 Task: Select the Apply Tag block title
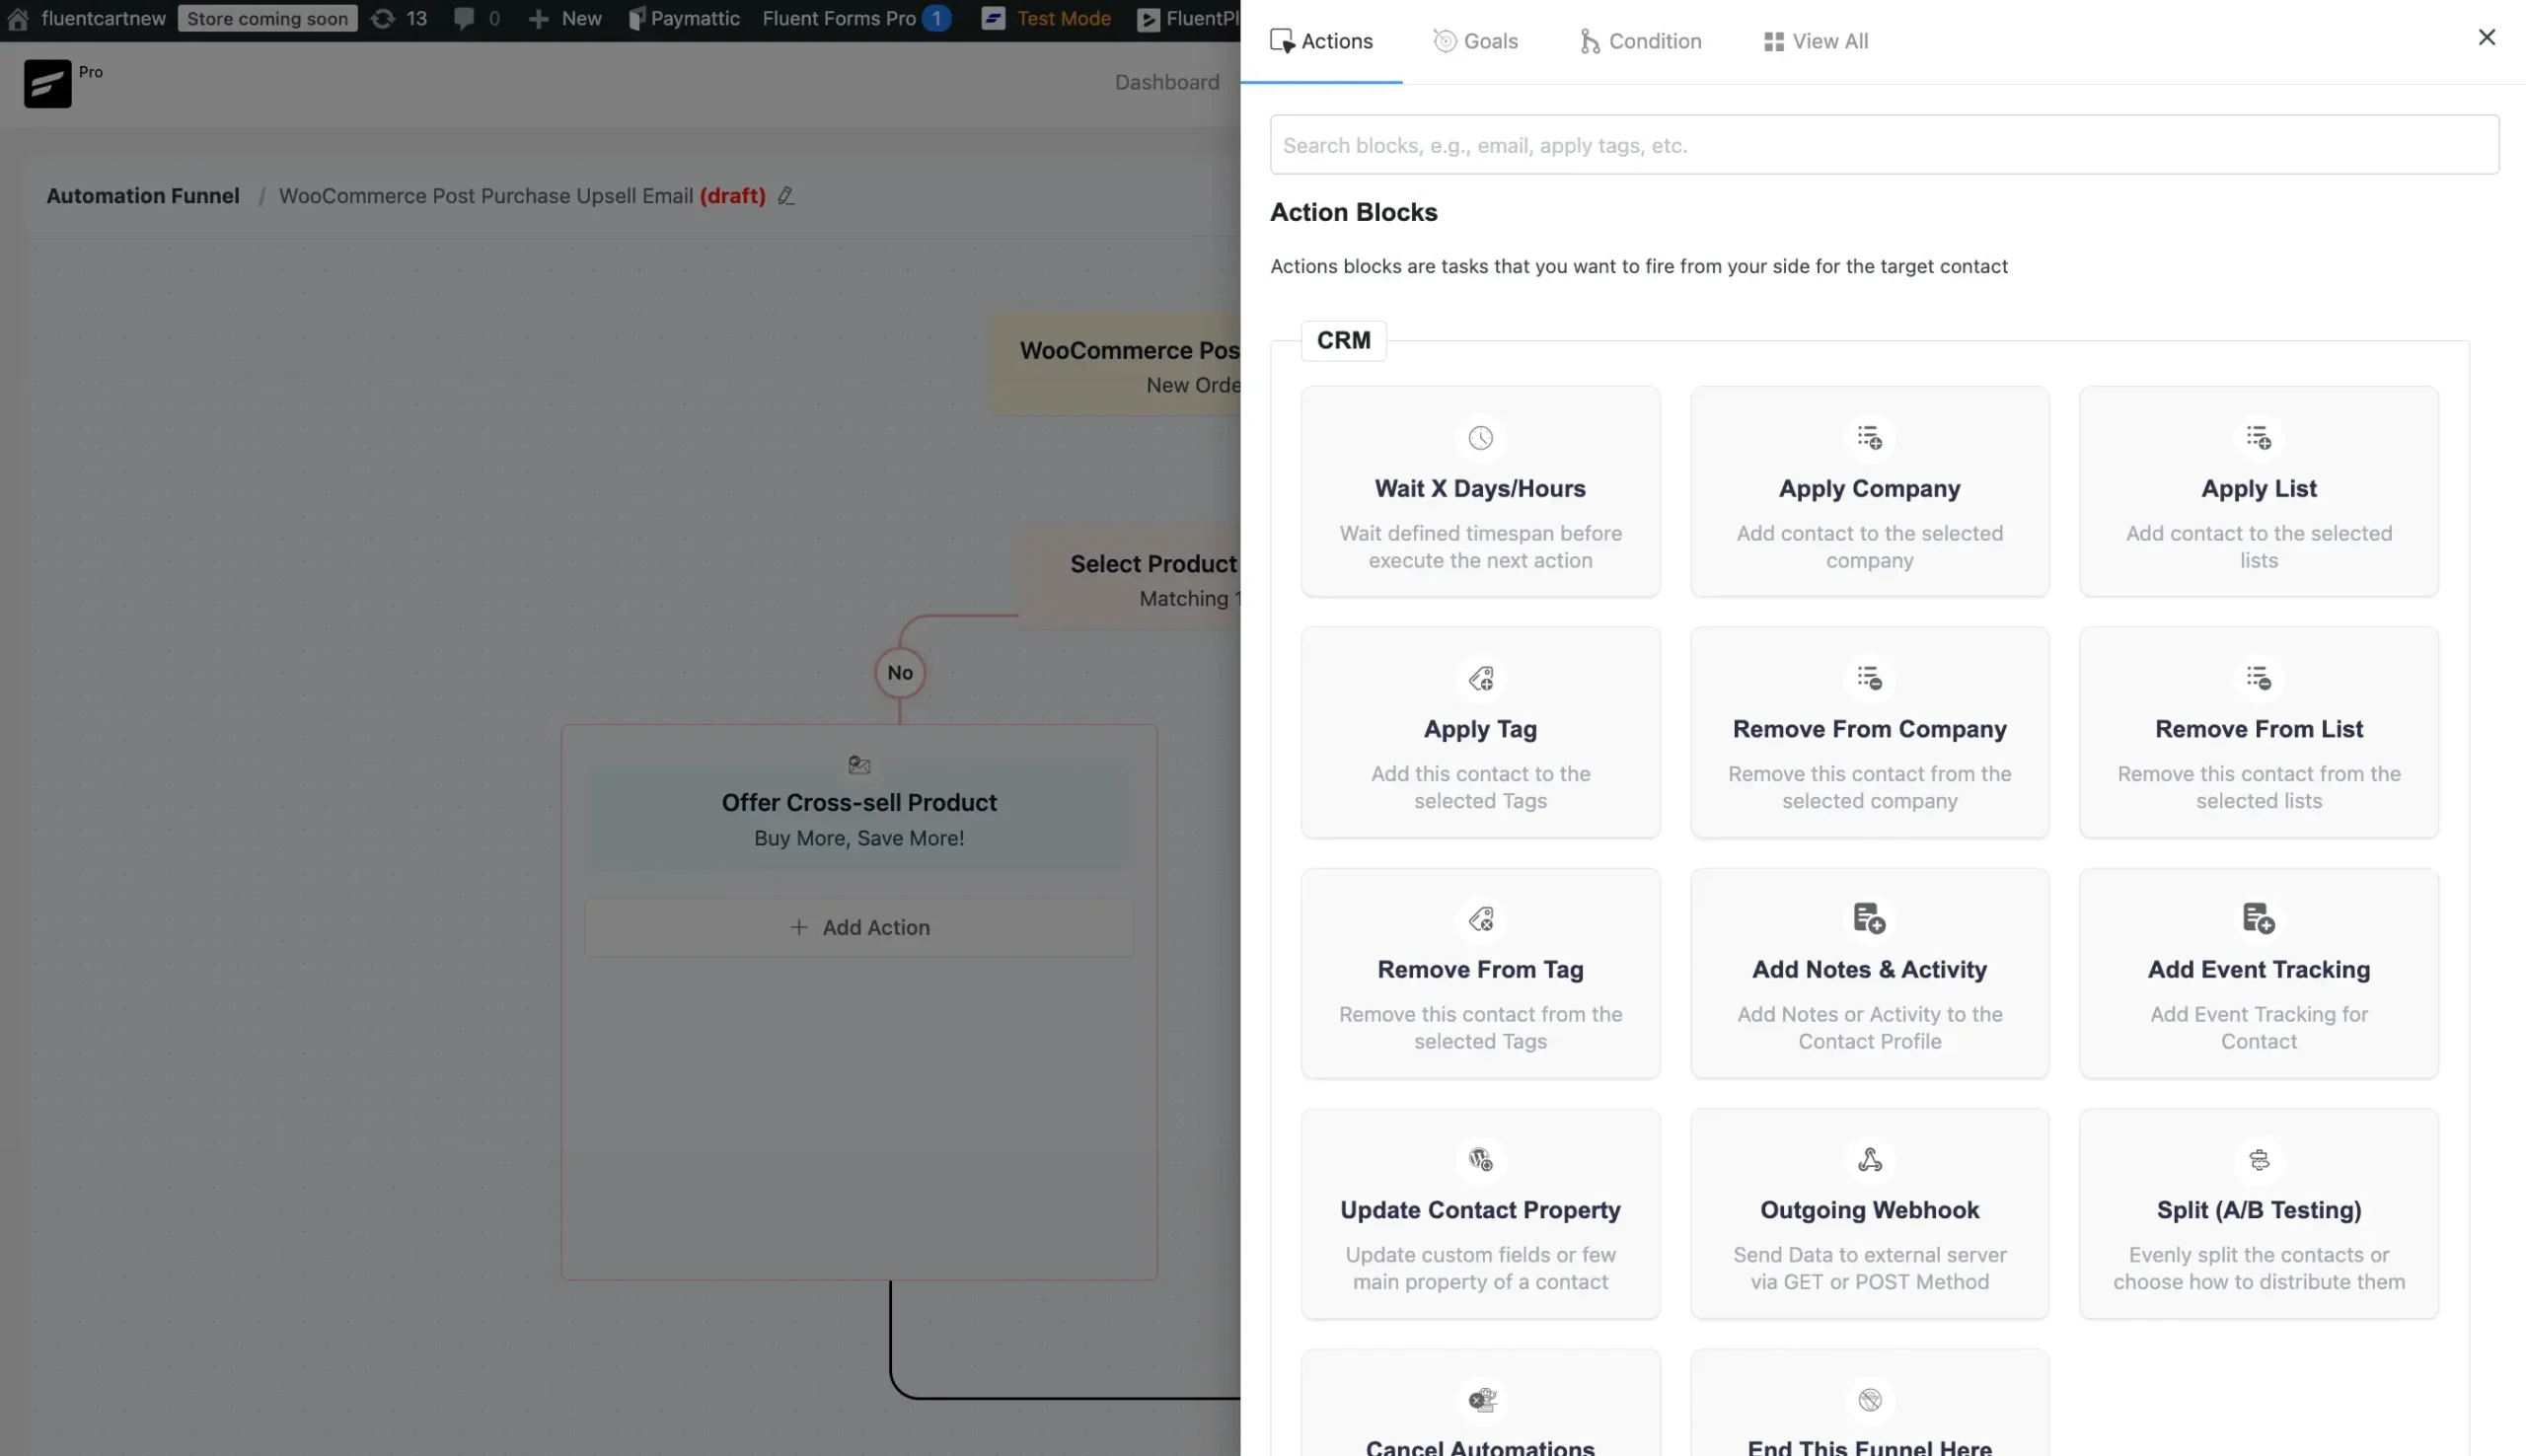point(1480,729)
